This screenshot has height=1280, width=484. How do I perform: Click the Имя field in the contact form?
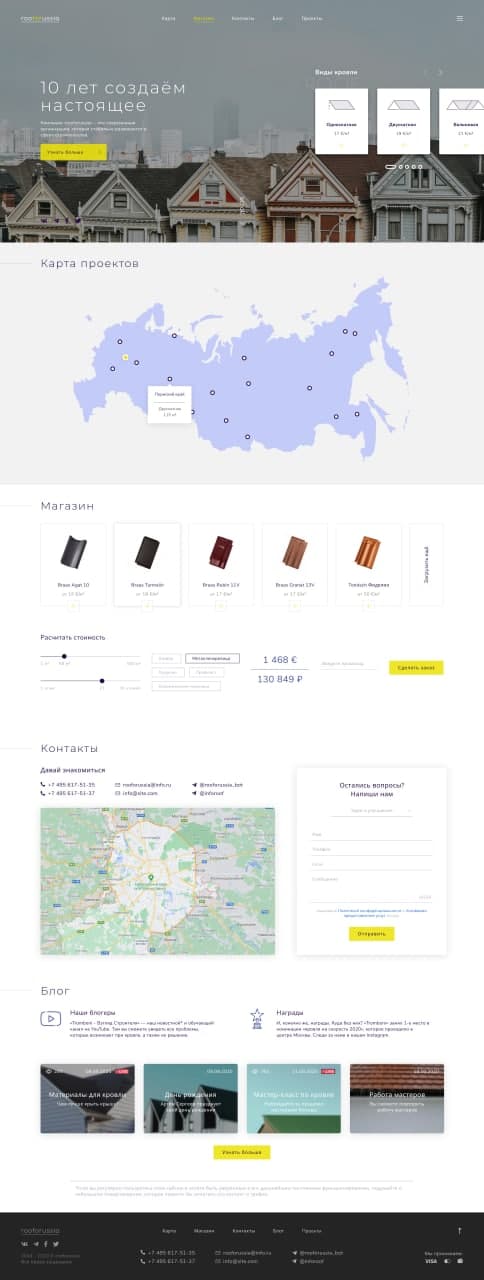point(372,834)
